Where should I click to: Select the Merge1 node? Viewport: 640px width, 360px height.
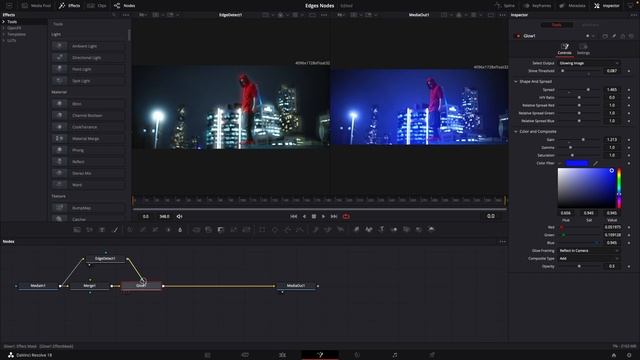click(89, 286)
